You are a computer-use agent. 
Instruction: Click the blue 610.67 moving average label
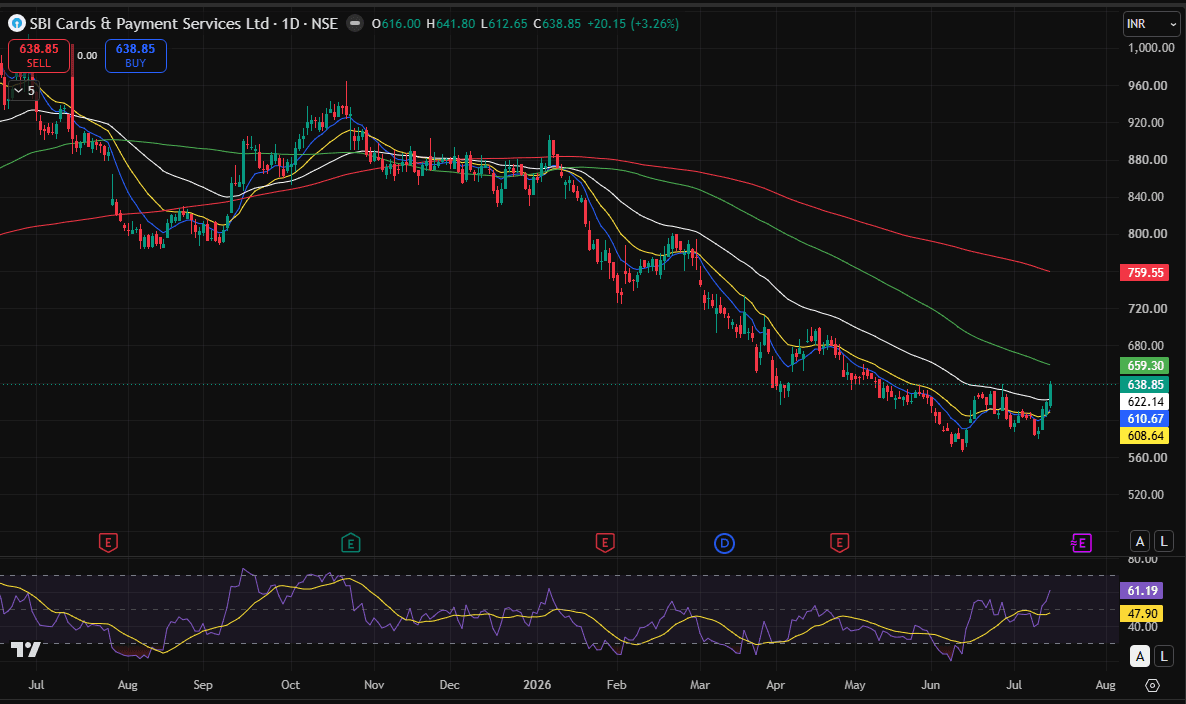tap(1144, 419)
